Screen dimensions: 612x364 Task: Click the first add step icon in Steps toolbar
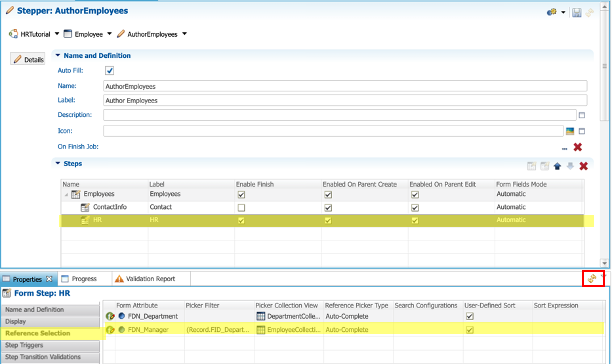click(x=531, y=166)
